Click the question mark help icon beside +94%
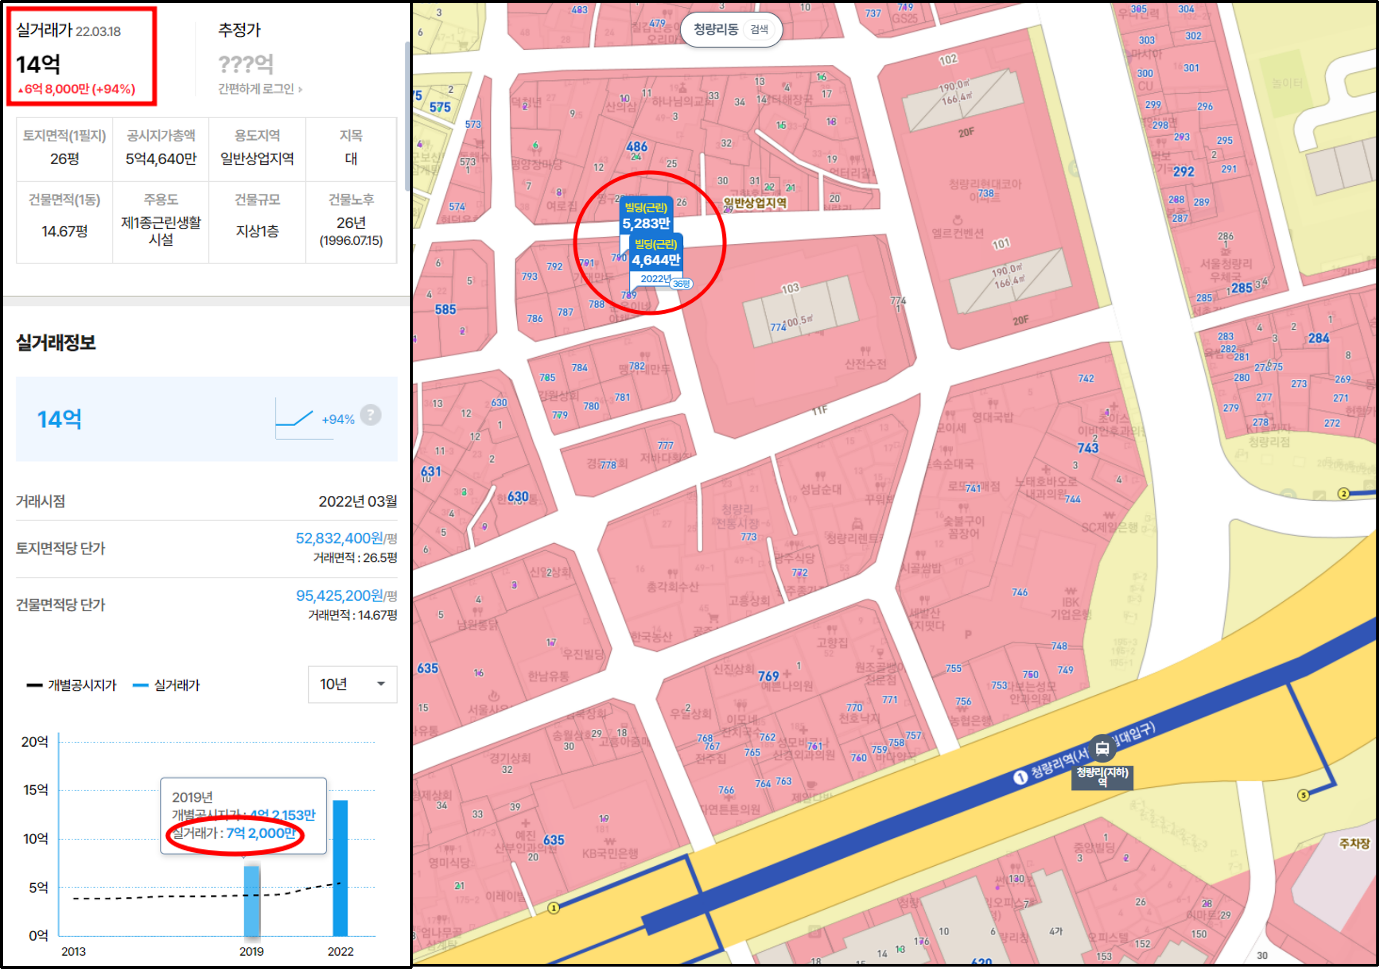Image resolution: width=1379 pixels, height=969 pixels. pyautogui.click(x=371, y=415)
